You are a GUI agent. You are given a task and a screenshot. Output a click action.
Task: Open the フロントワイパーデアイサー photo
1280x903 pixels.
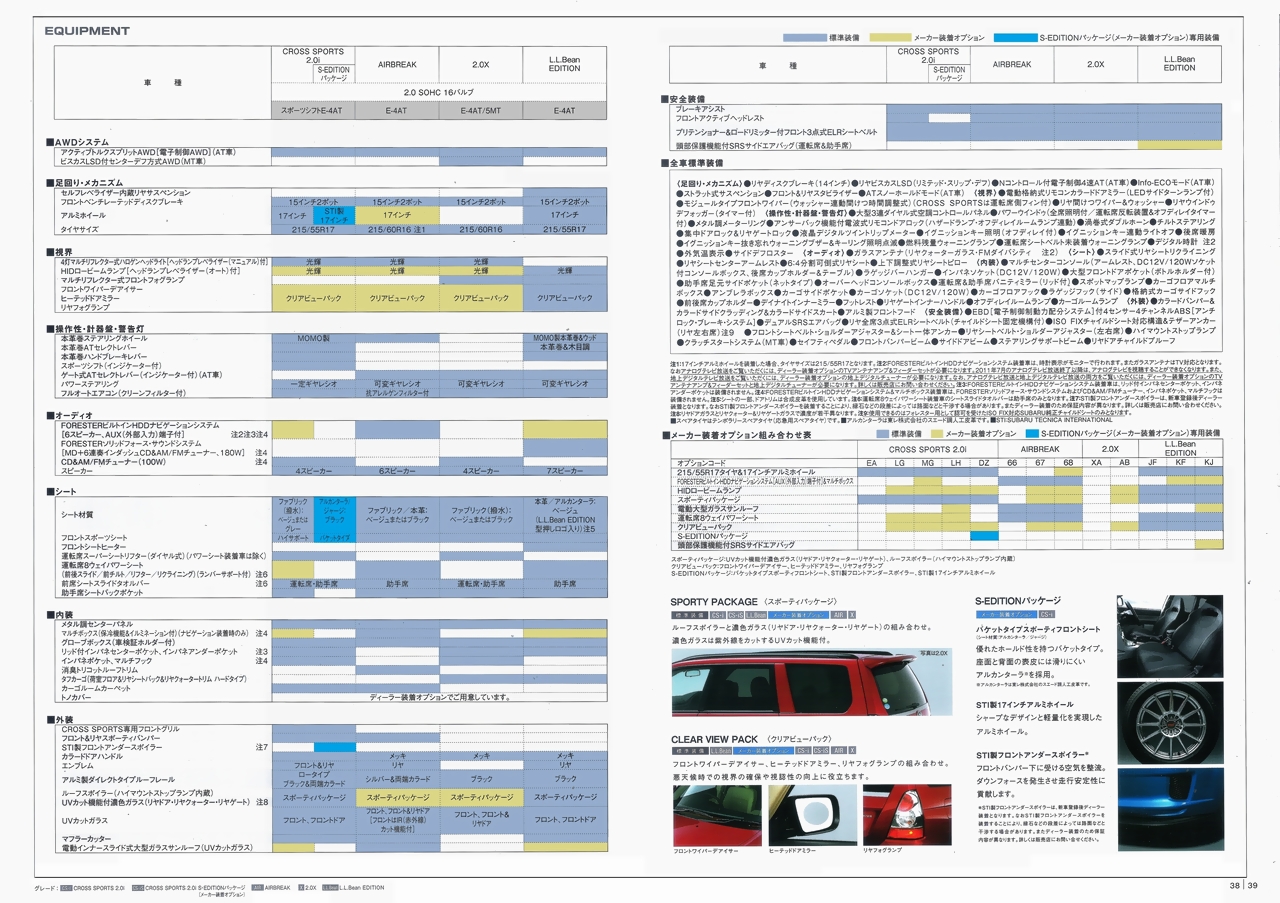(x=716, y=814)
